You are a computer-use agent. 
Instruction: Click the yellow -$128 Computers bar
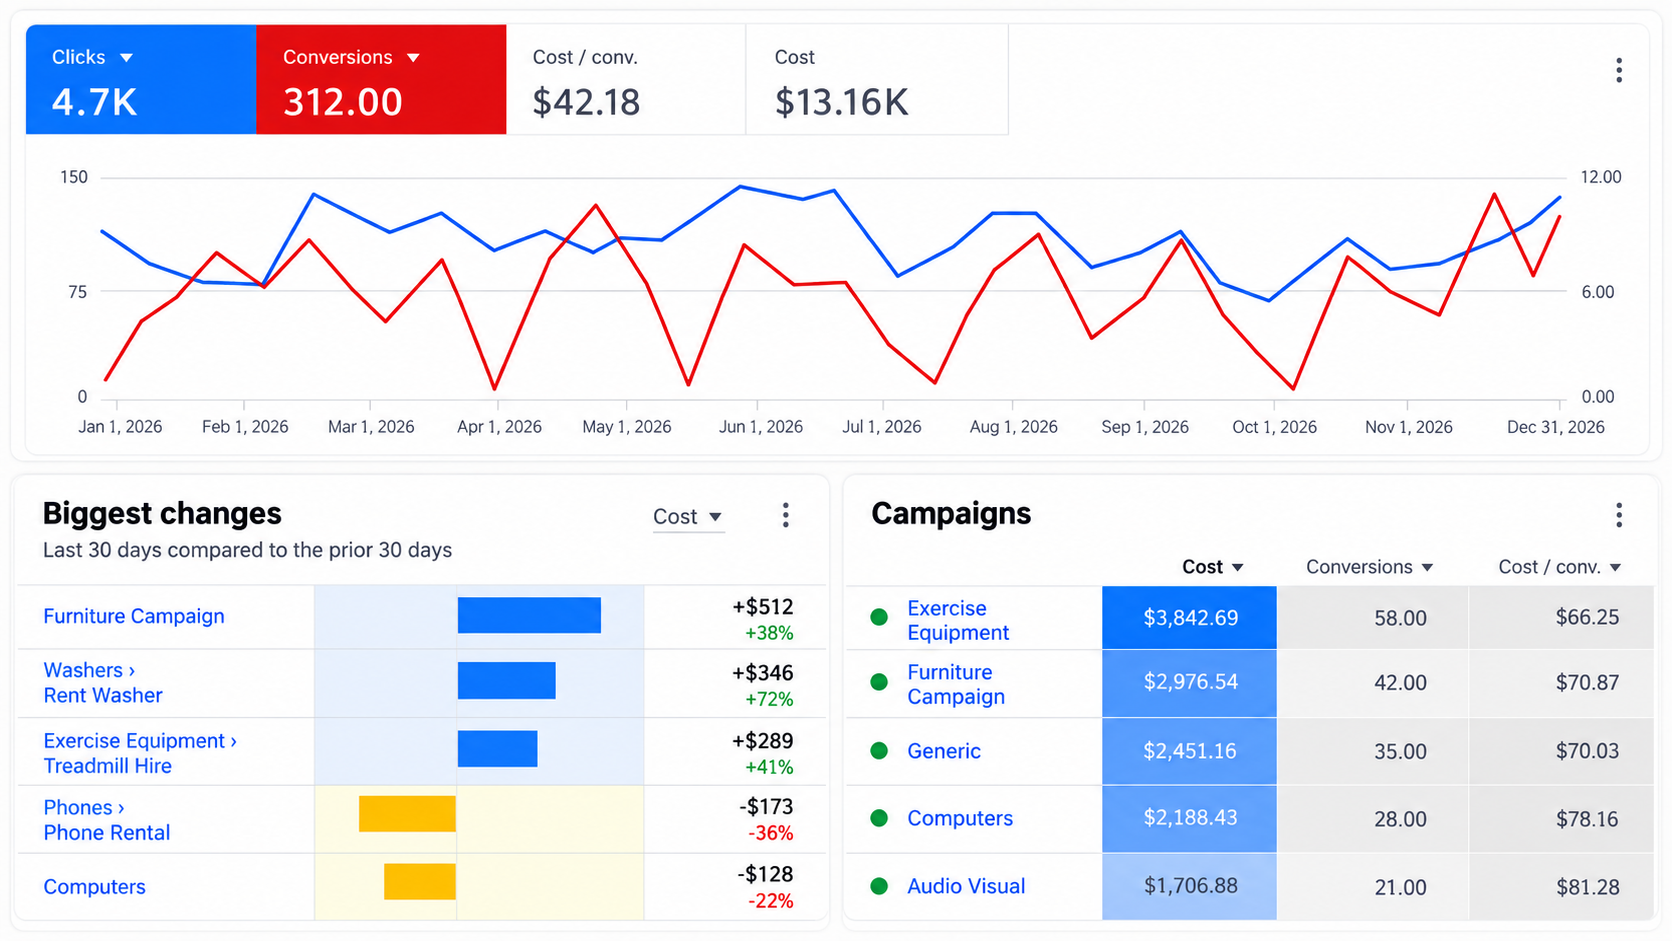click(x=420, y=882)
